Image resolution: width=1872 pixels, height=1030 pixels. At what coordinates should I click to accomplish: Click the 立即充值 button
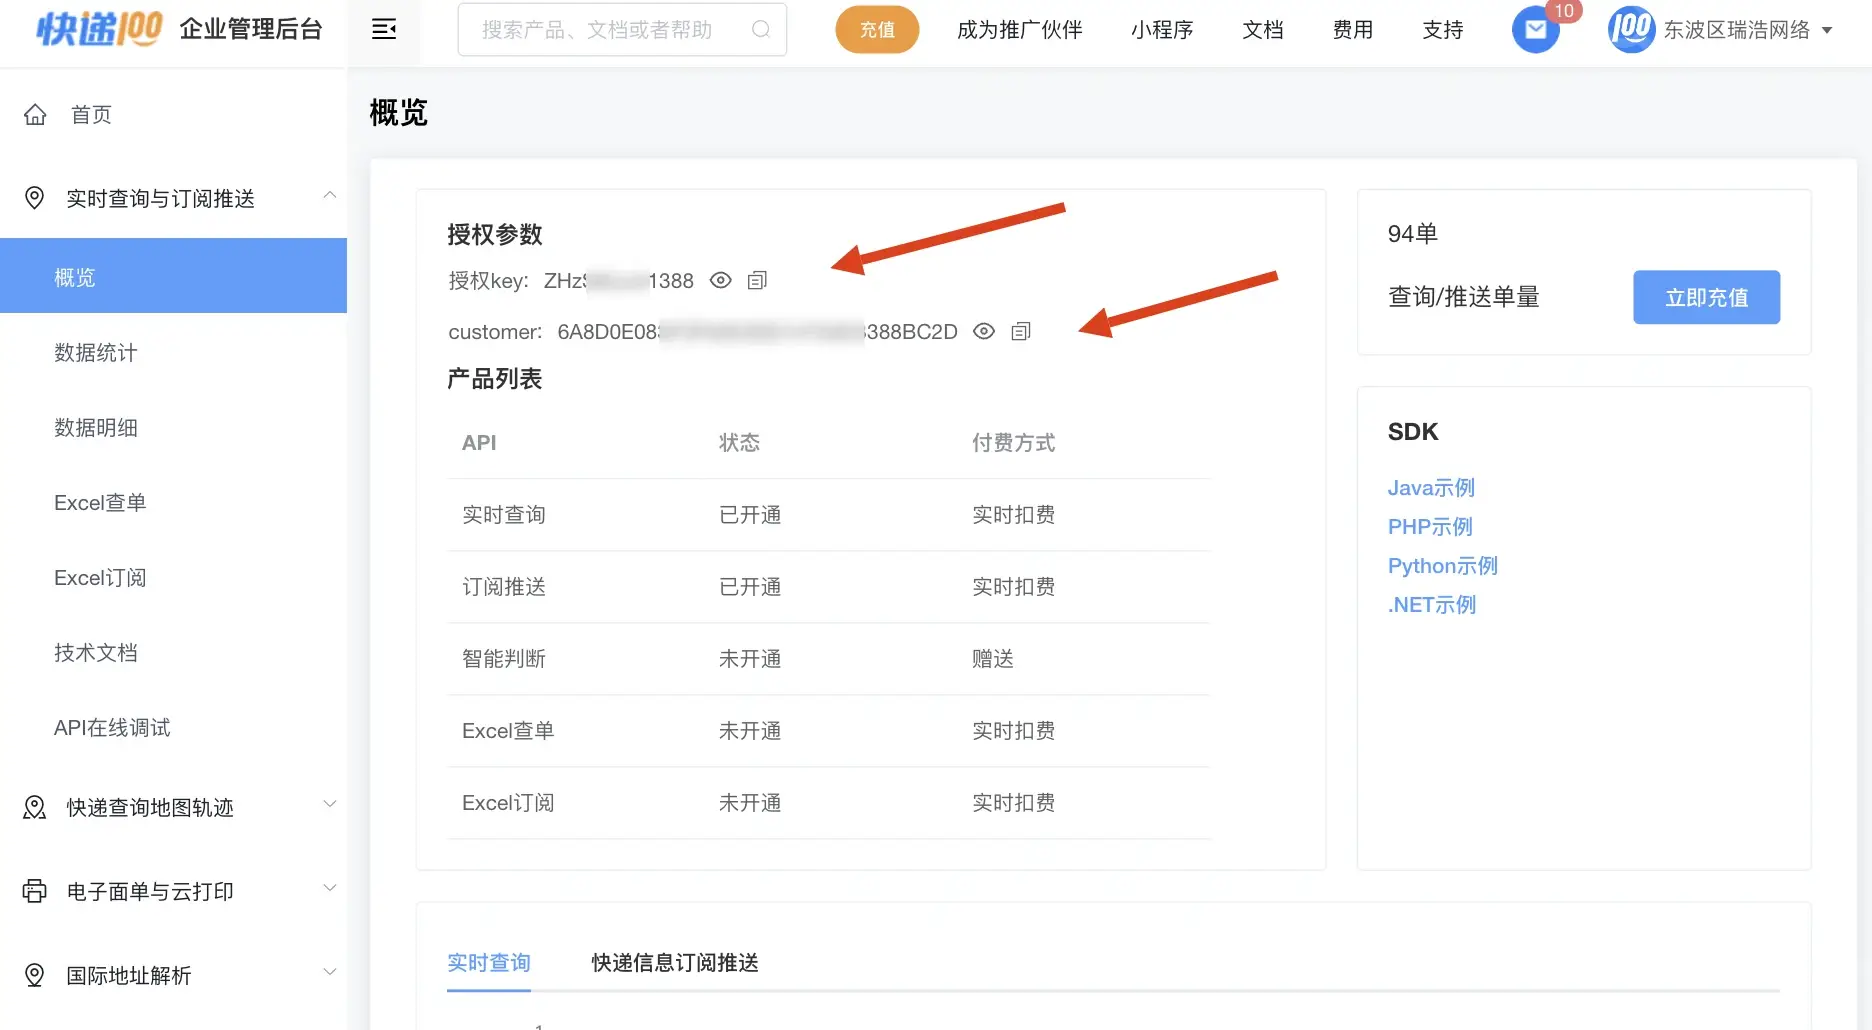tap(1706, 297)
